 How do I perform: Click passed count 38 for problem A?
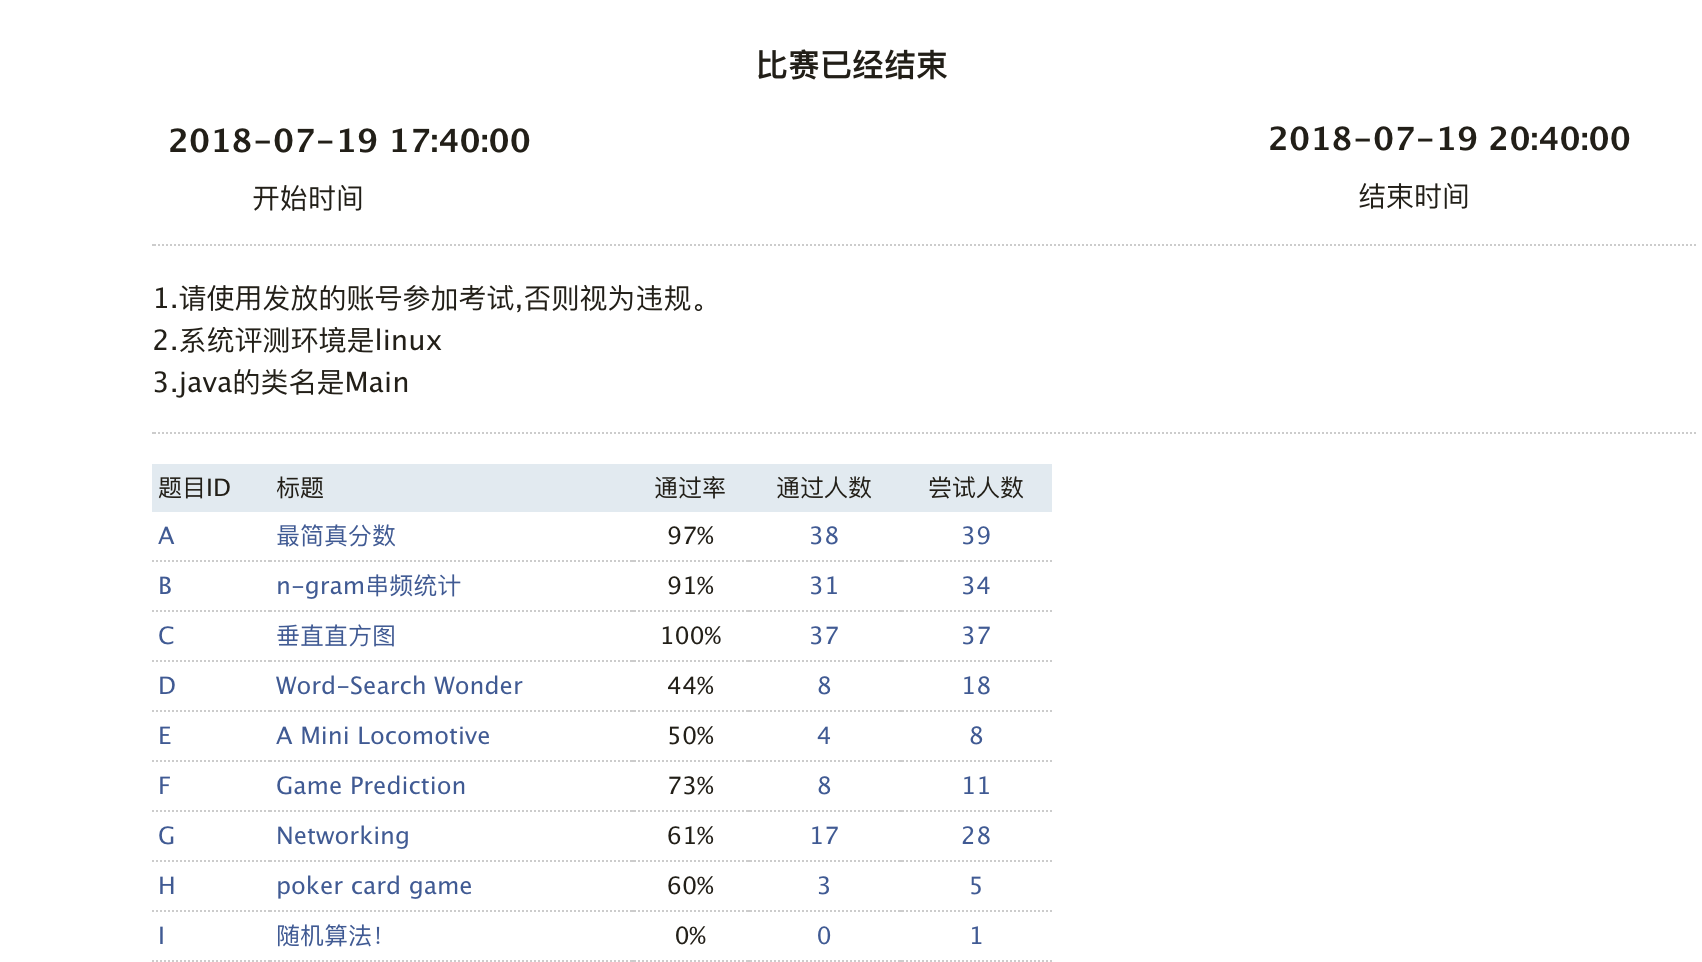click(824, 536)
